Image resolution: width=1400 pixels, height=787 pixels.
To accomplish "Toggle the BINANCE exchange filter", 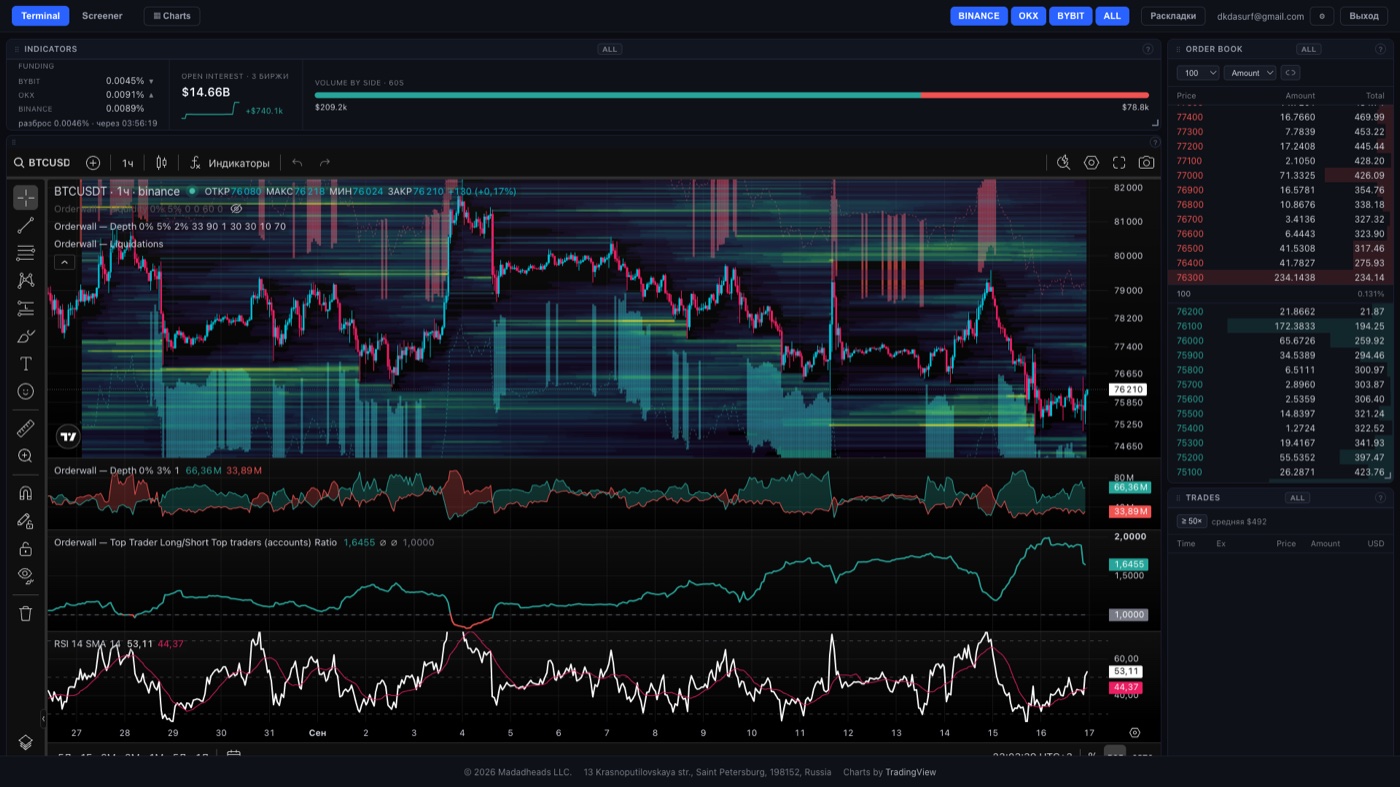I will 979,16.
